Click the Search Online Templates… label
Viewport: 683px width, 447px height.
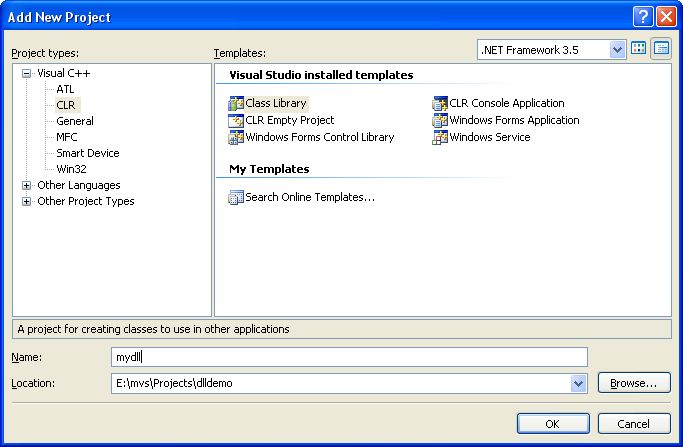click(310, 197)
